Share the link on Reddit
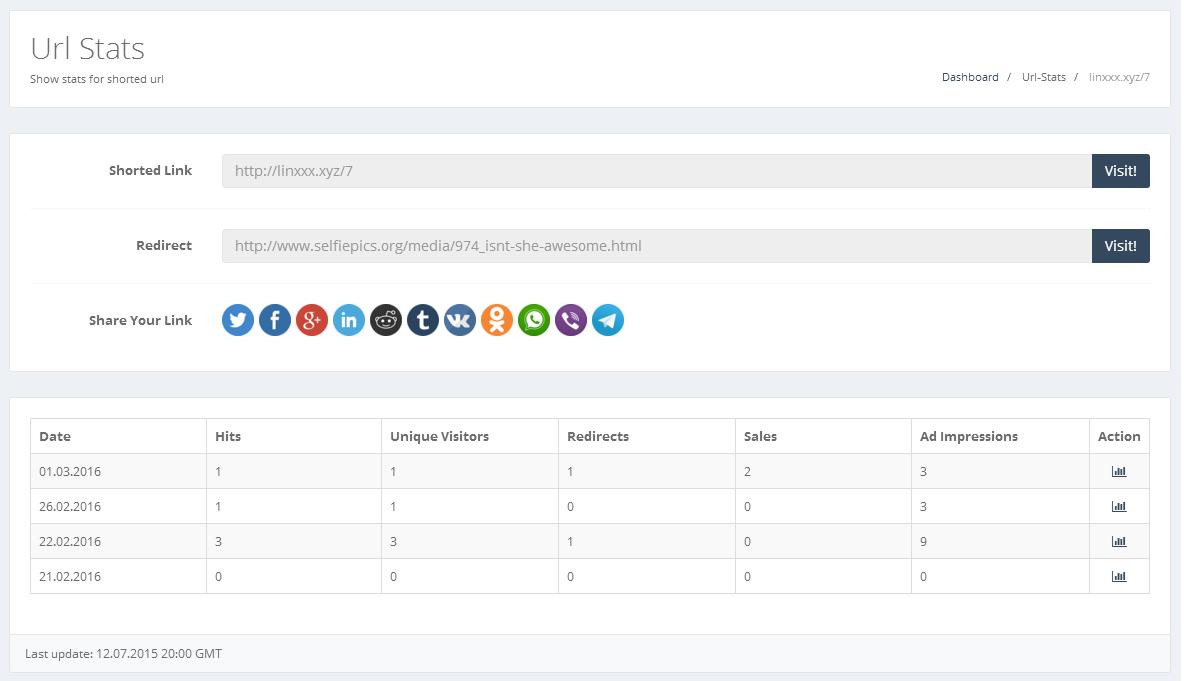 [386, 320]
